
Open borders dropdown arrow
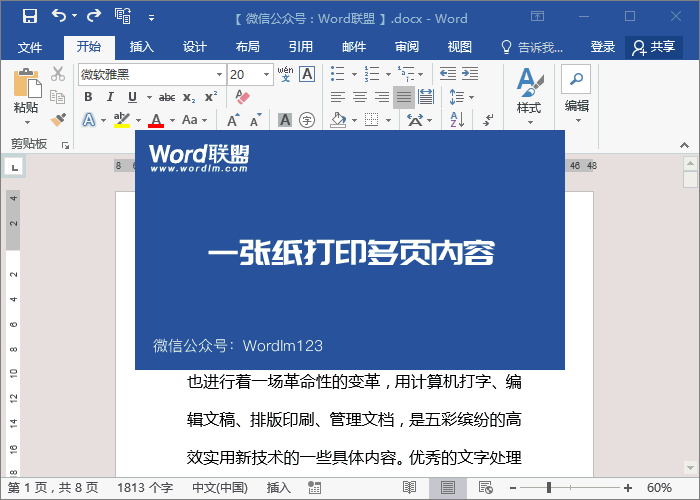(388, 120)
